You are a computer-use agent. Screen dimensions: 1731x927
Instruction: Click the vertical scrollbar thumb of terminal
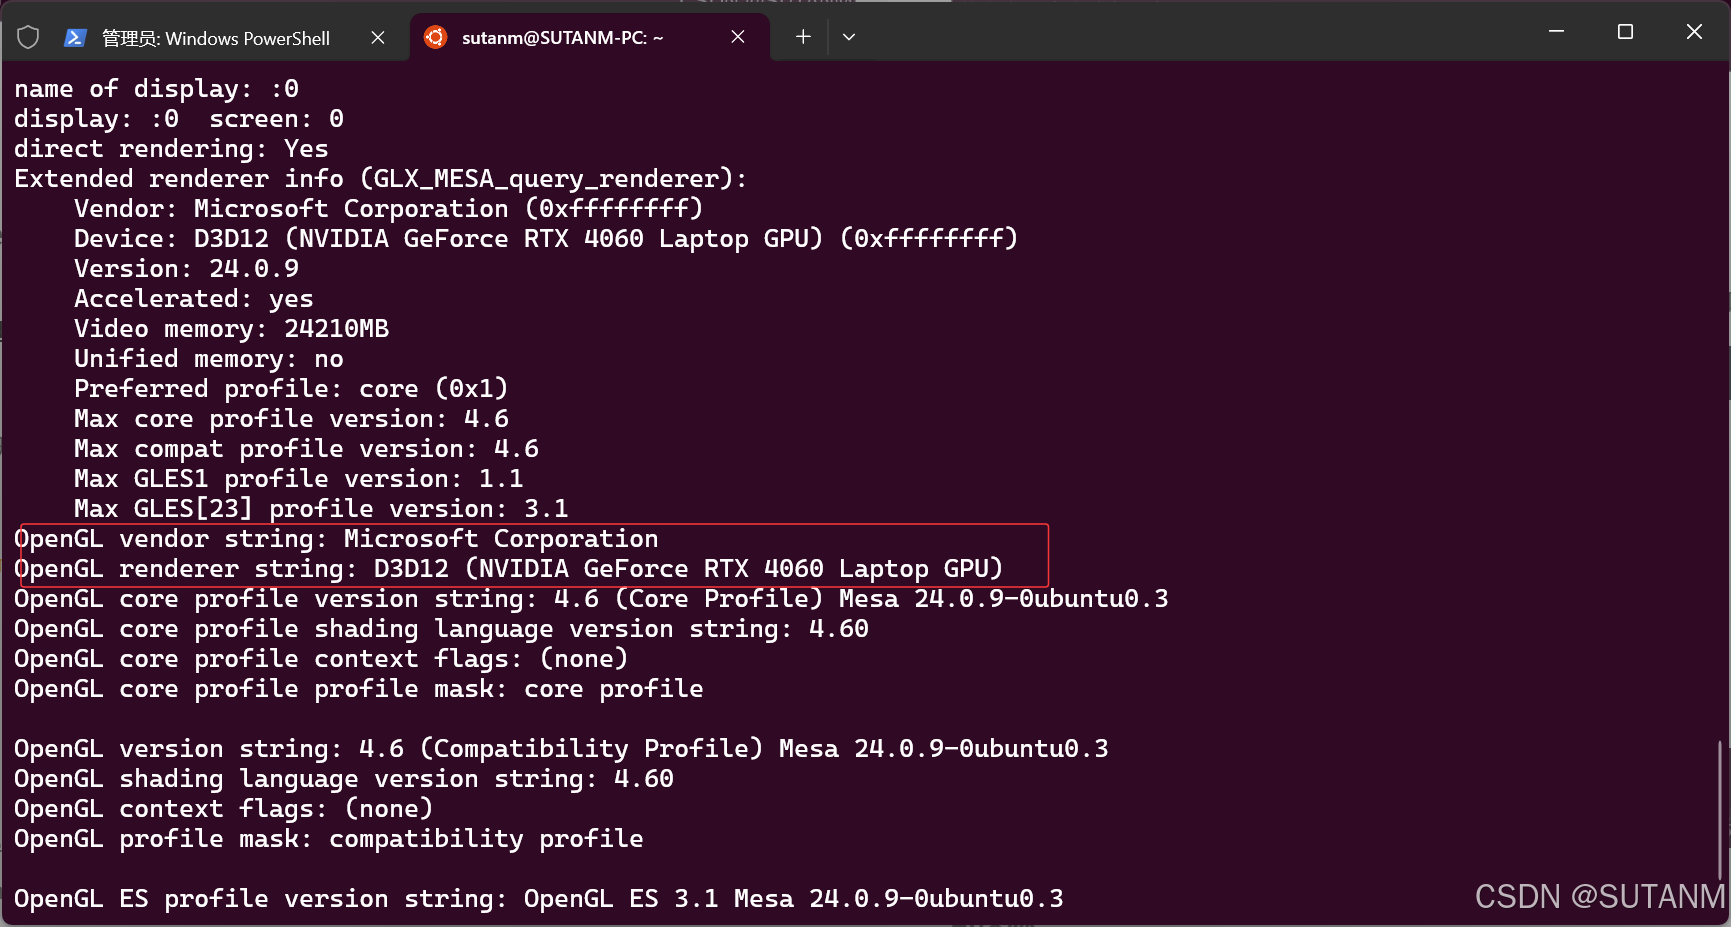click(1720, 810)
